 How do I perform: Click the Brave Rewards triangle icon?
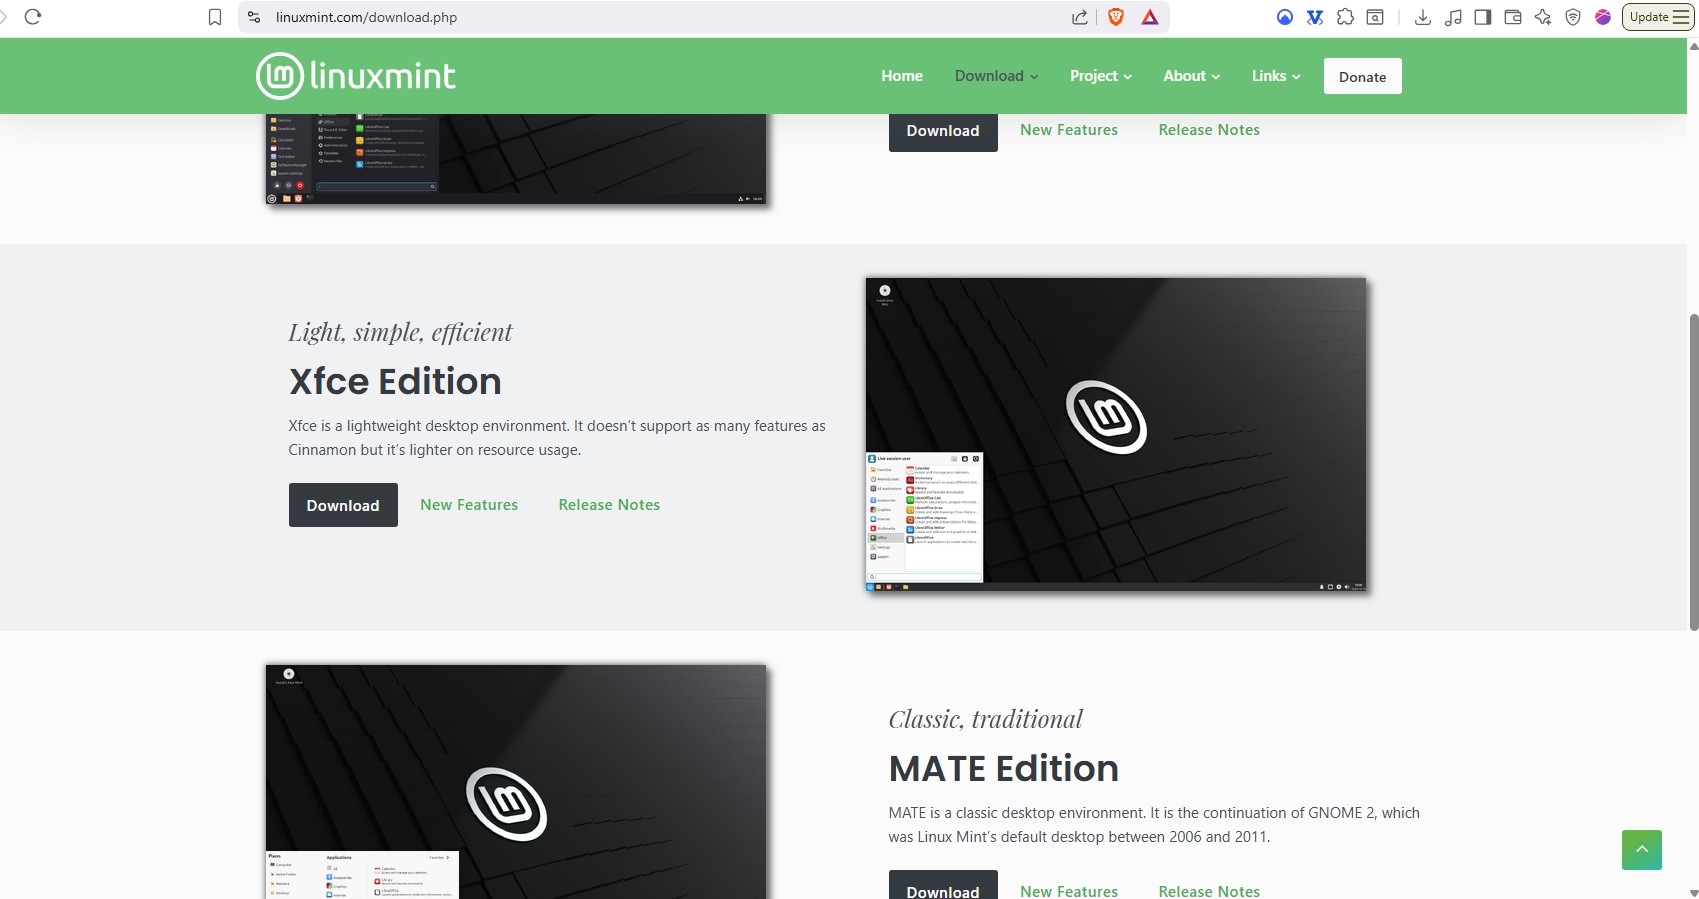click(1150, 17)
